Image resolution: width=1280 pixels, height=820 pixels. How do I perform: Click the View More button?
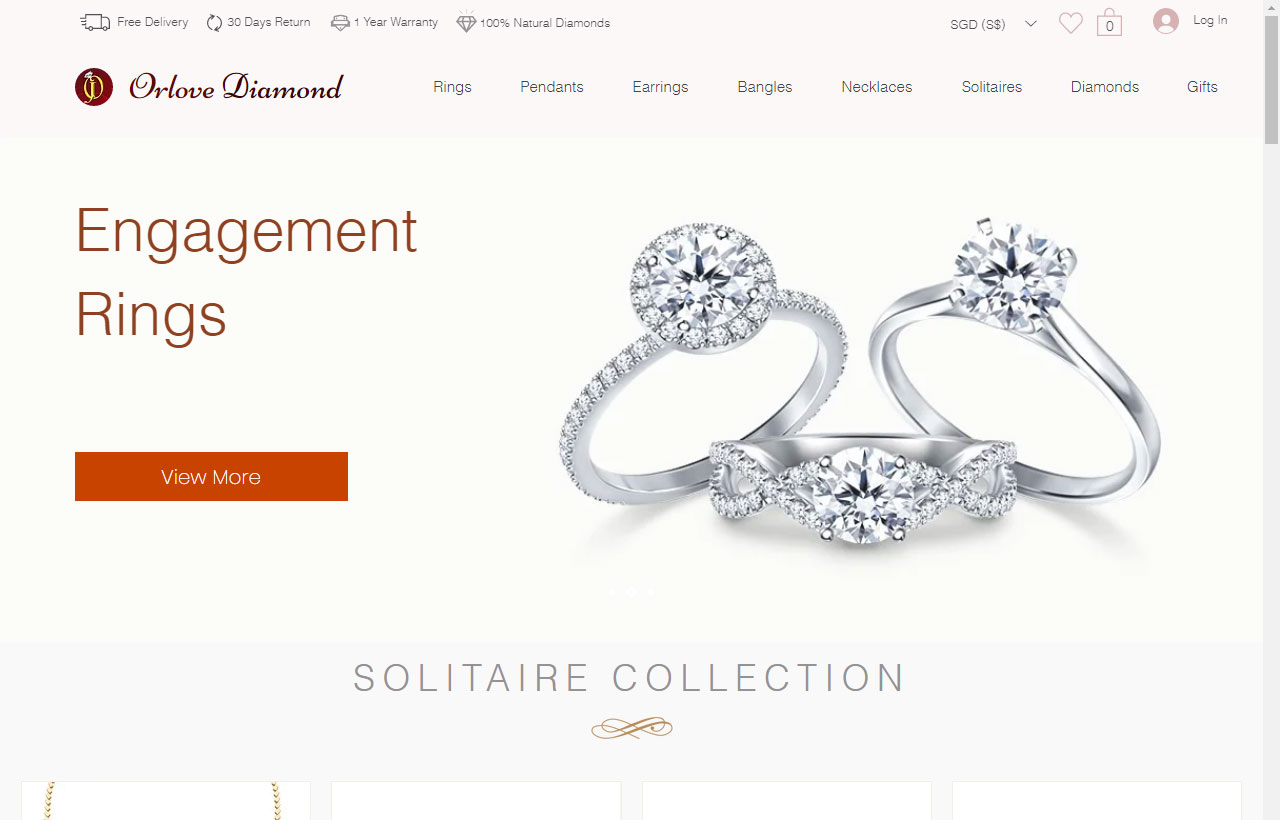[211, 476]
